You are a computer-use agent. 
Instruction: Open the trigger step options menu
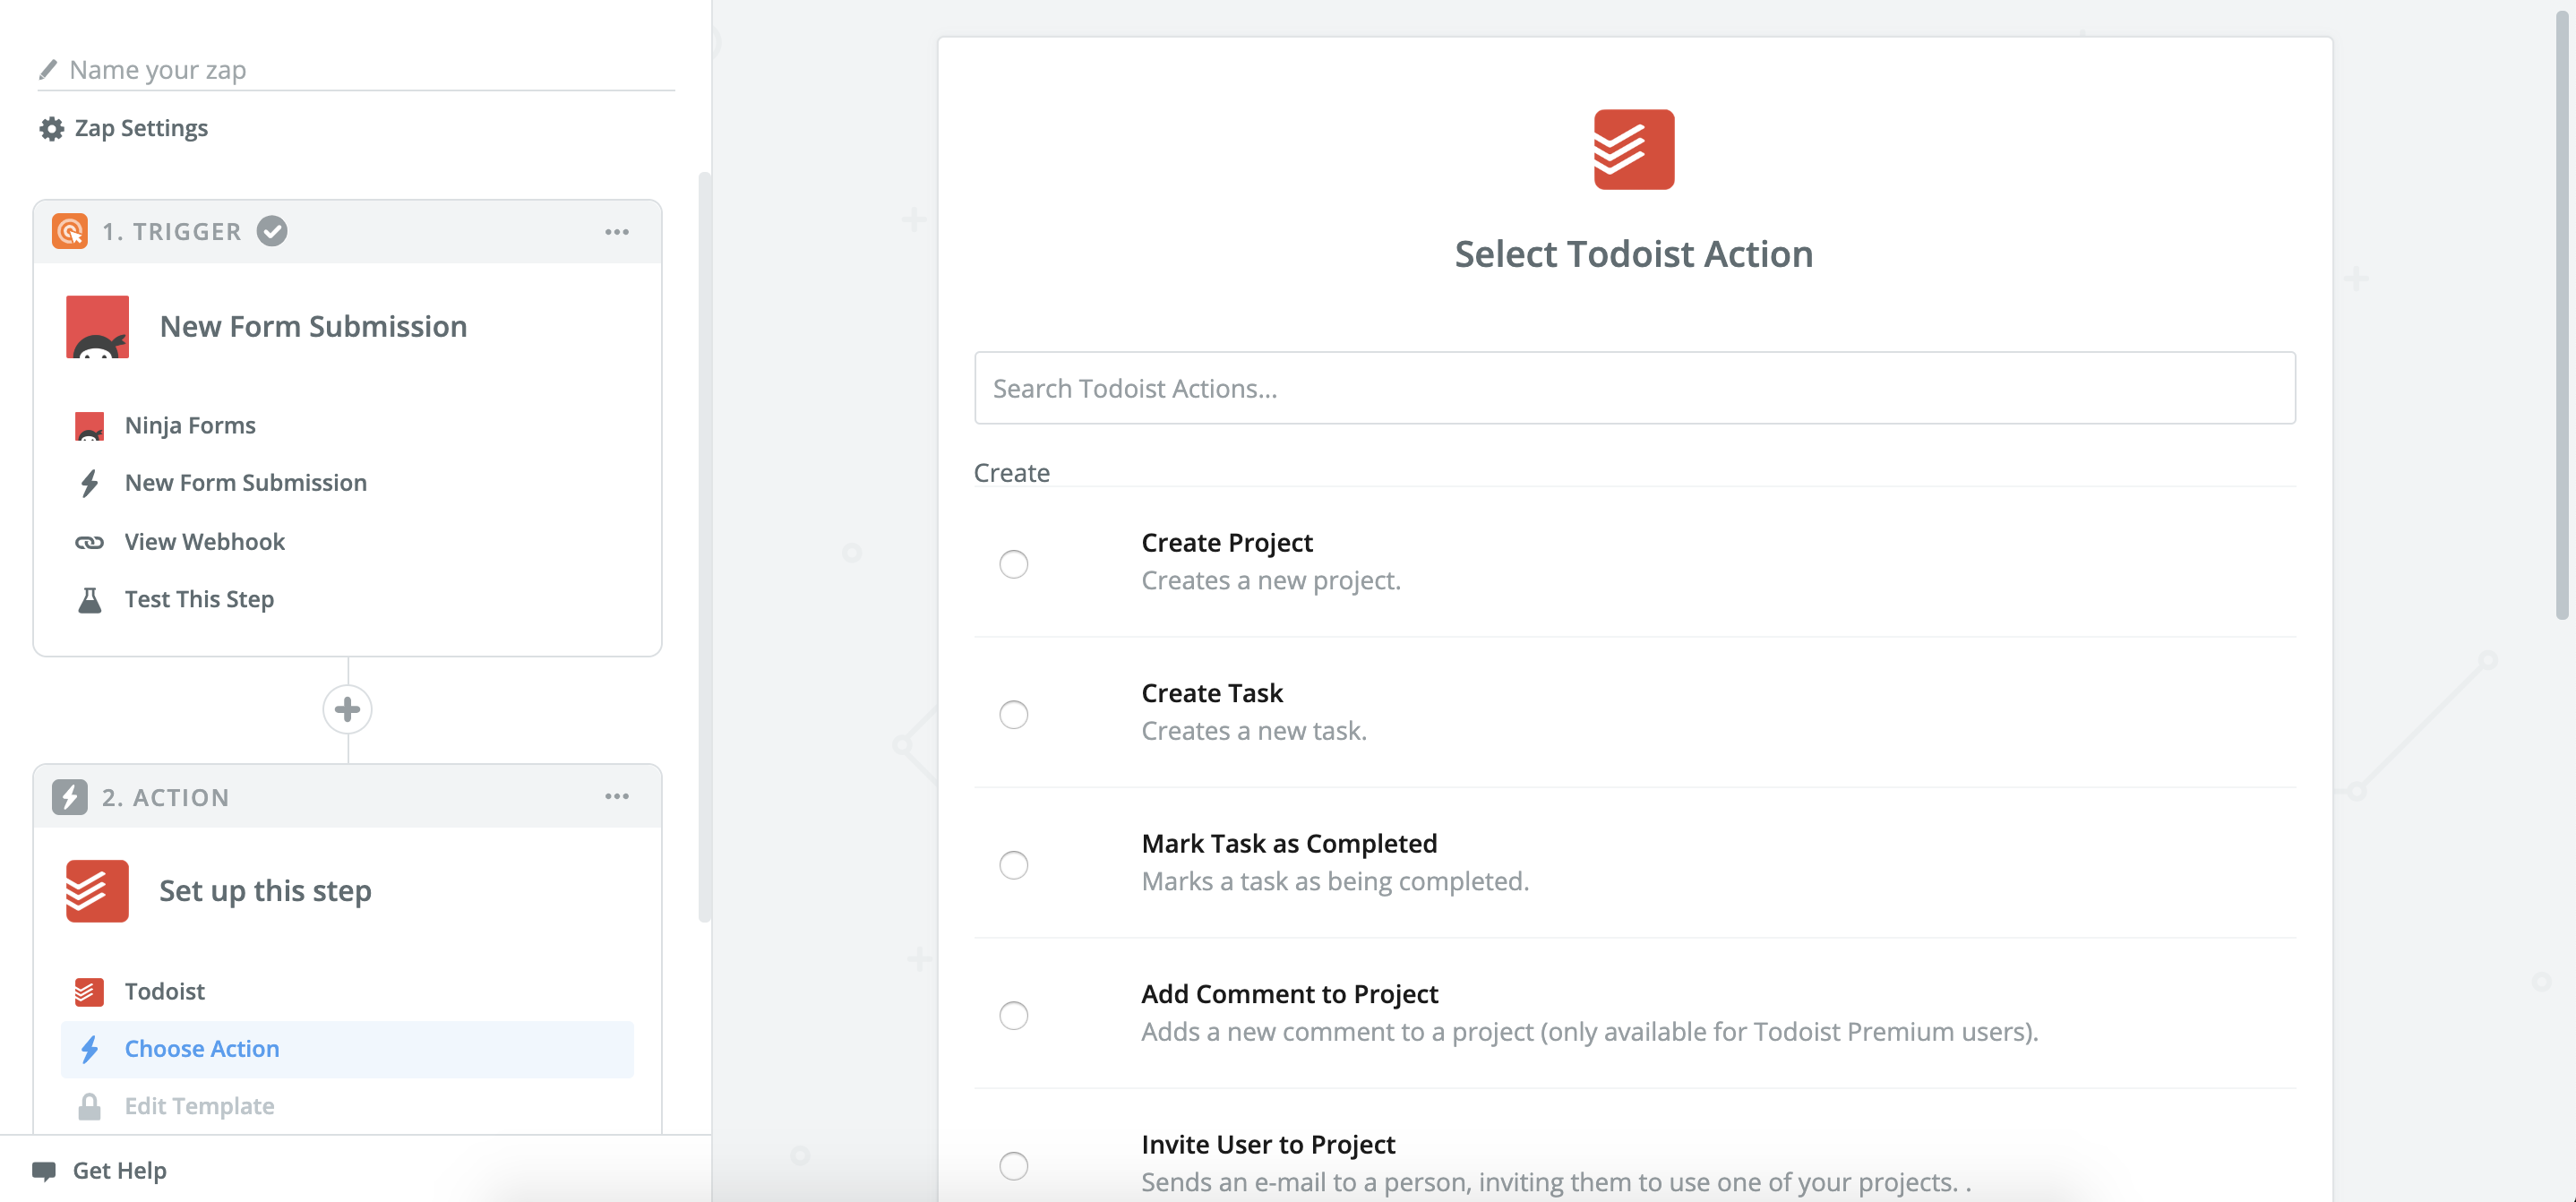point(618,231)
